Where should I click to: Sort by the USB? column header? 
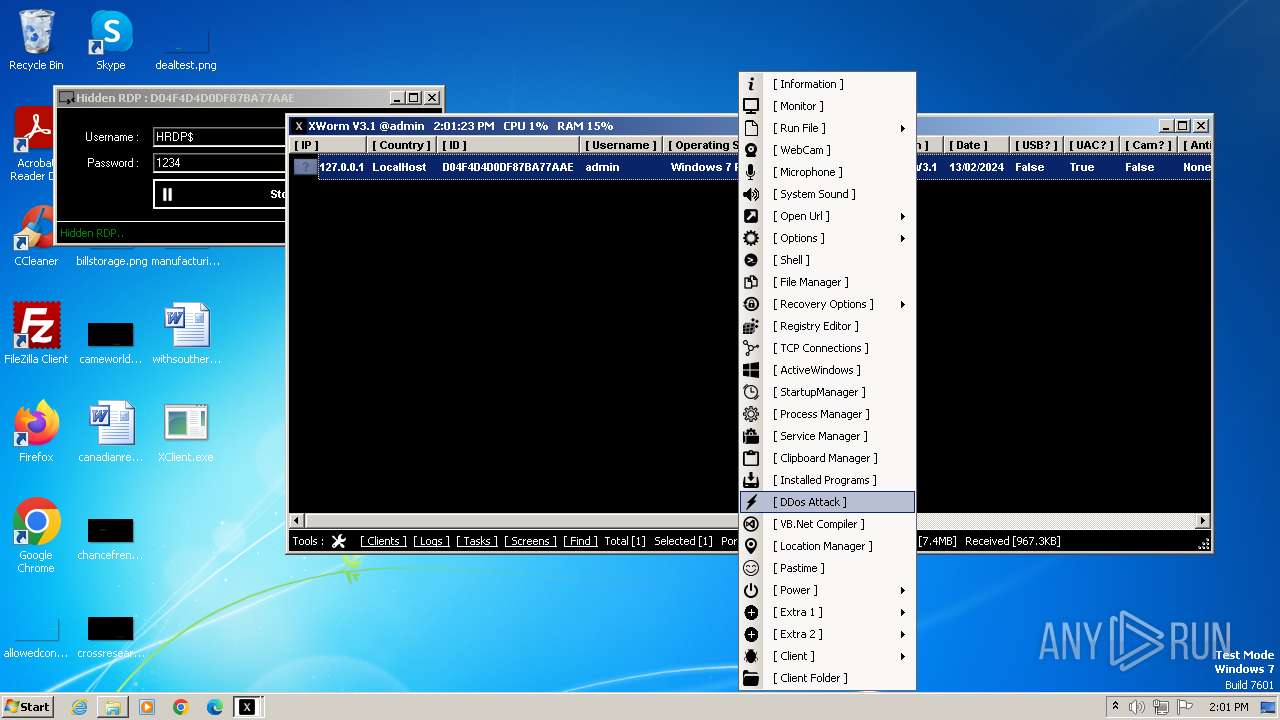coord(1037,145)
